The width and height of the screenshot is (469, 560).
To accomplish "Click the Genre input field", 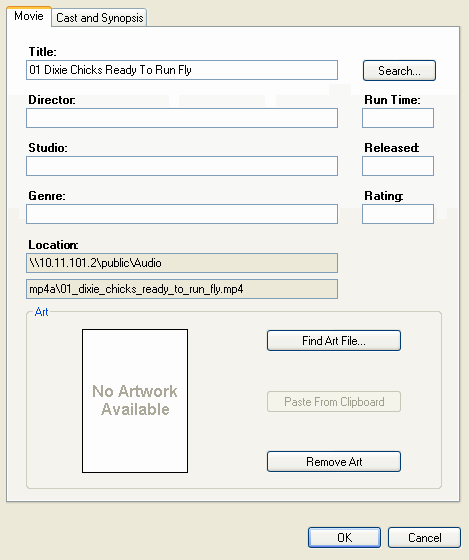I will 182,214.
